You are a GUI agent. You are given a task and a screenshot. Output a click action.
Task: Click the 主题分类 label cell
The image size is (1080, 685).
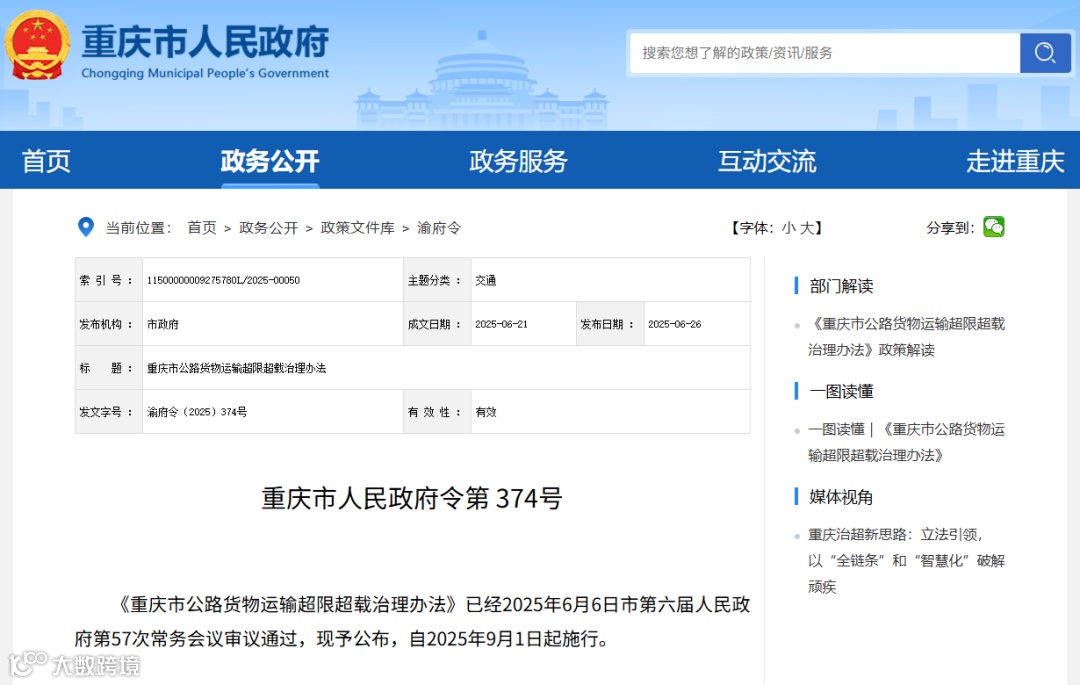(x=437, y=280)
